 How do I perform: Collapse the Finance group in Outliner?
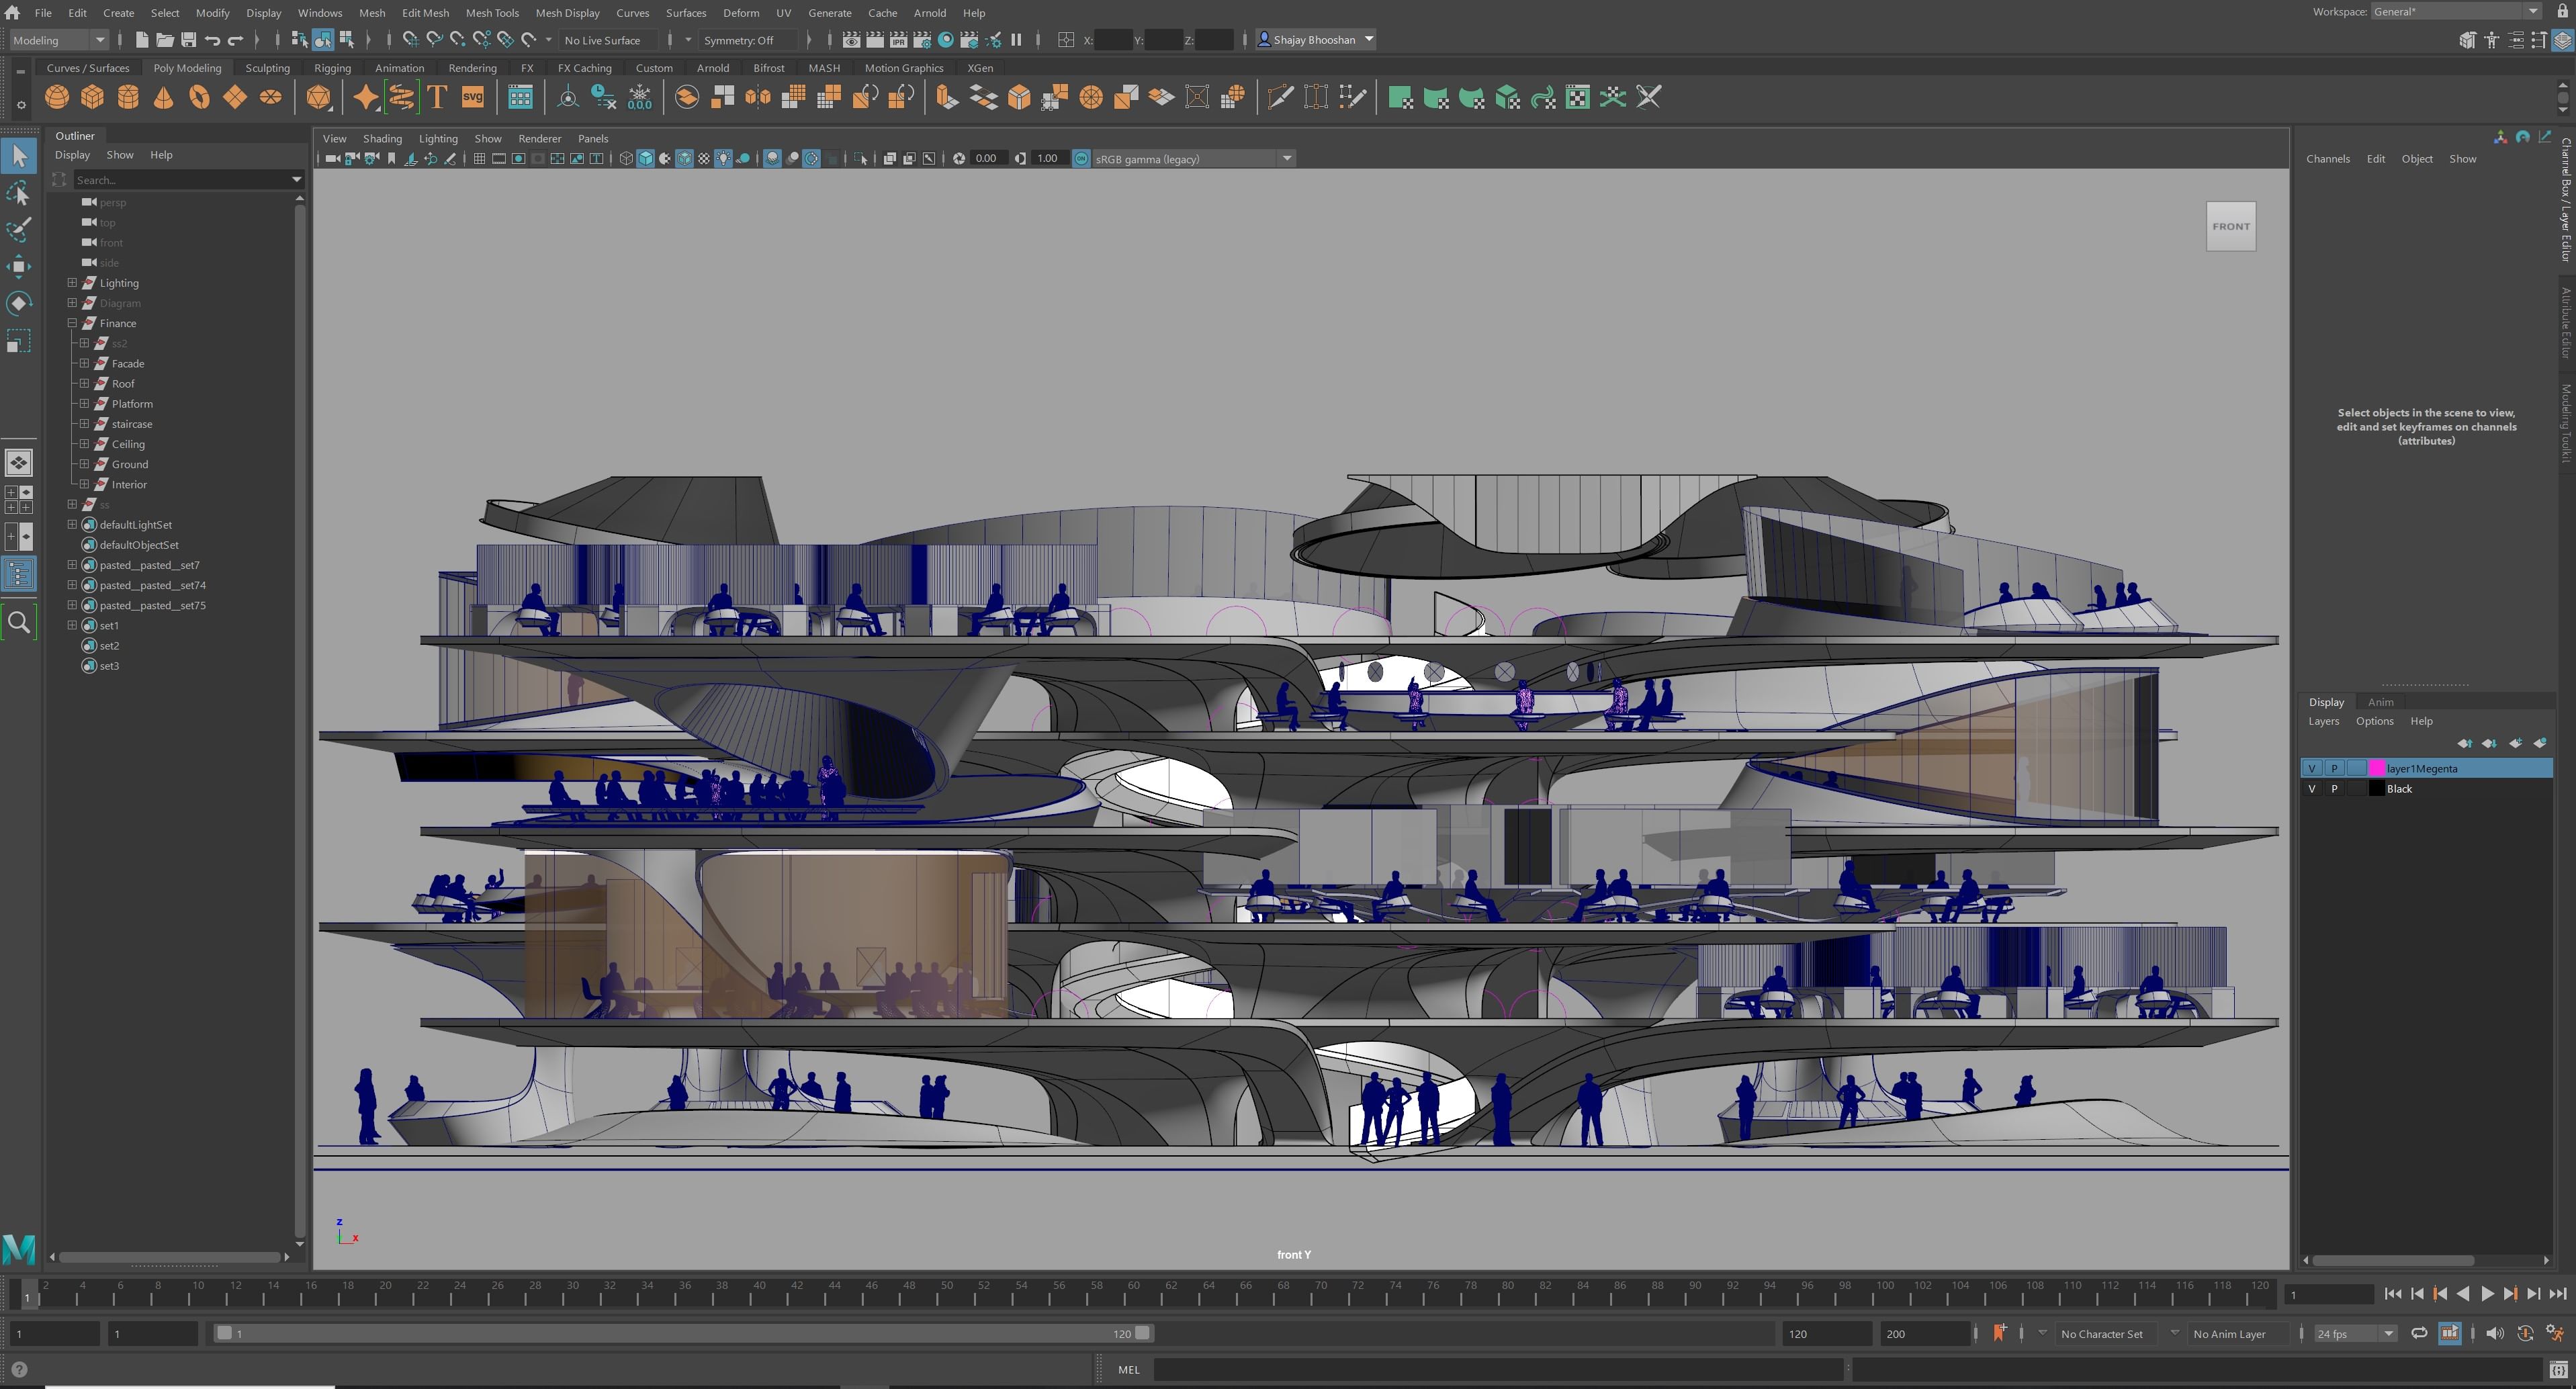coord(72,324)
